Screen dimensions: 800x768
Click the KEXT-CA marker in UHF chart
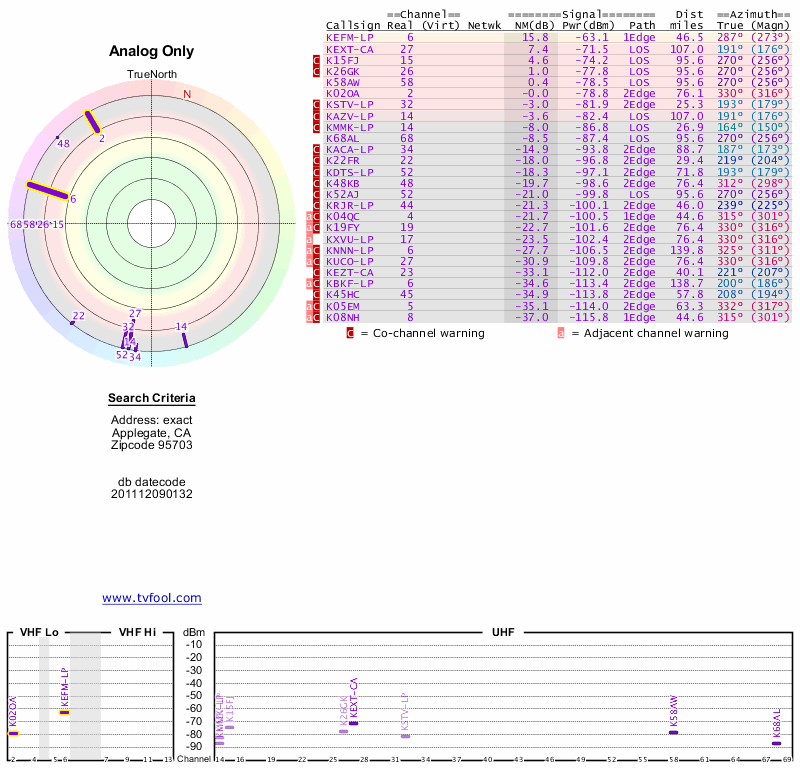353,722
